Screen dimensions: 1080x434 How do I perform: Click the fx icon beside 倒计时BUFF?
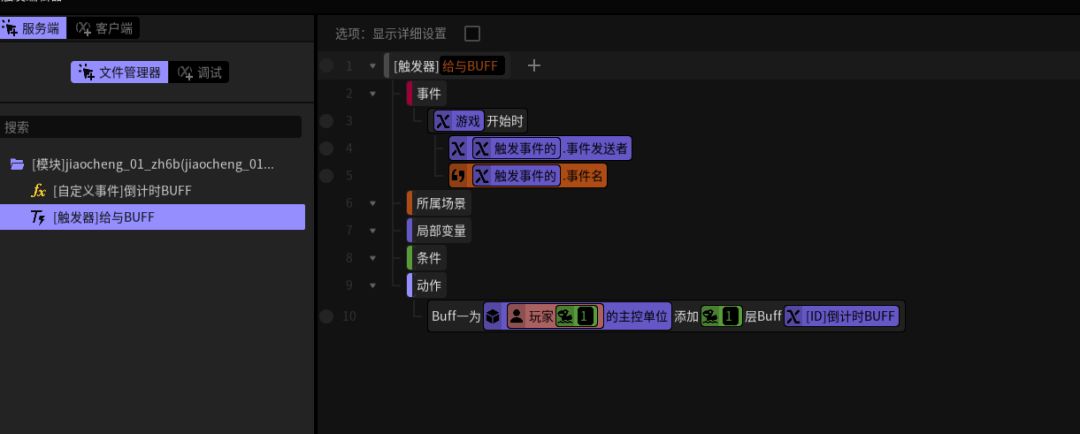click(x=39, y=191)
